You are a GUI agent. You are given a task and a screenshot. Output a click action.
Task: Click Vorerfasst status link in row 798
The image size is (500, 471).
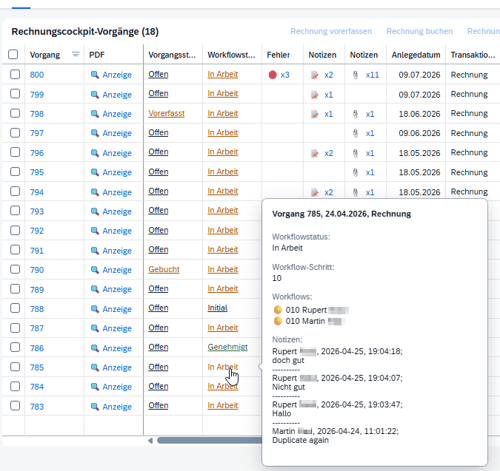[166, 113]
